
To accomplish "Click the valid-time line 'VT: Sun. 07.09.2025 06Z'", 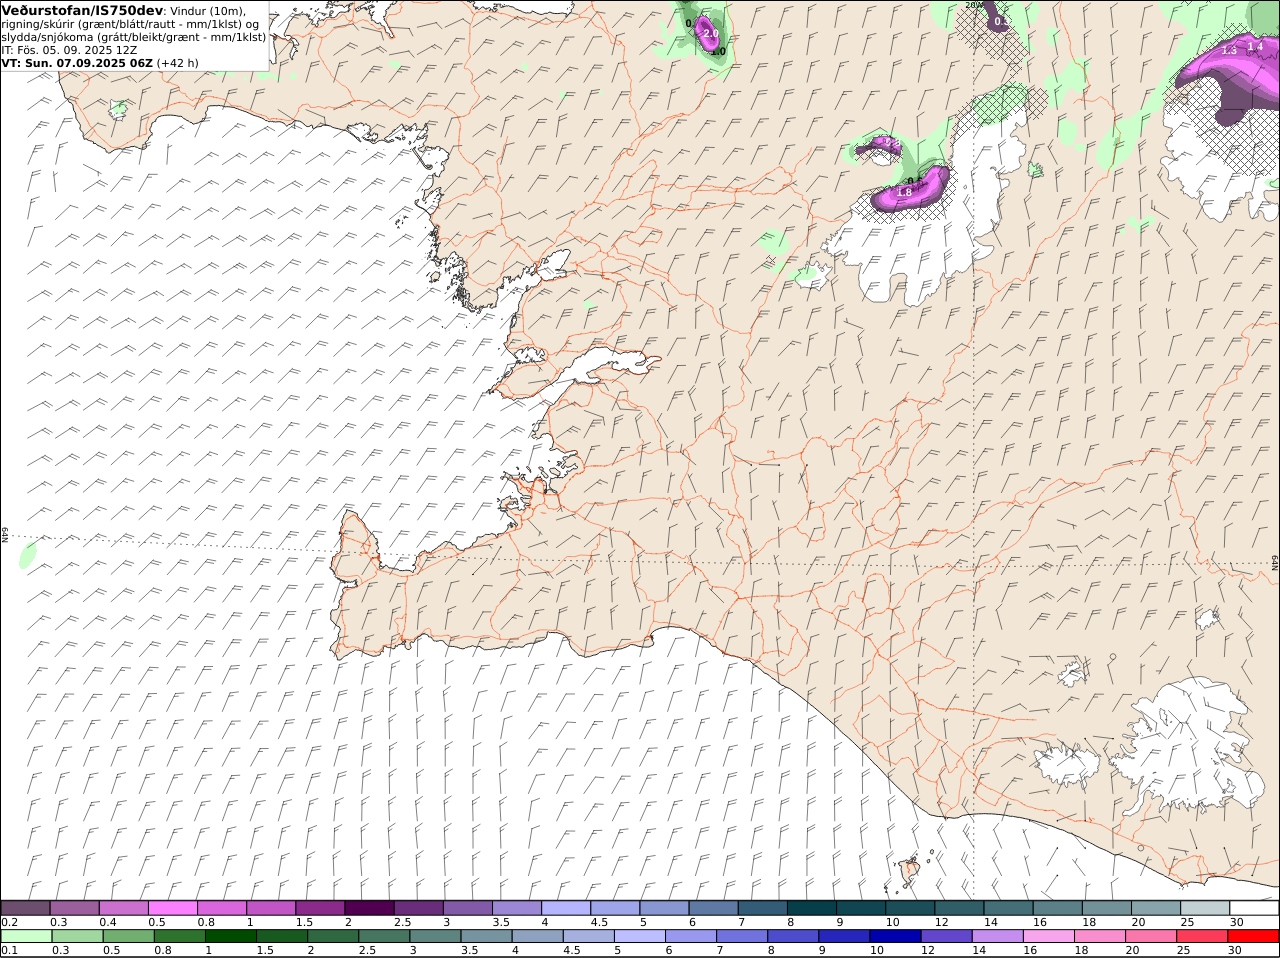I will pos(76,62).
